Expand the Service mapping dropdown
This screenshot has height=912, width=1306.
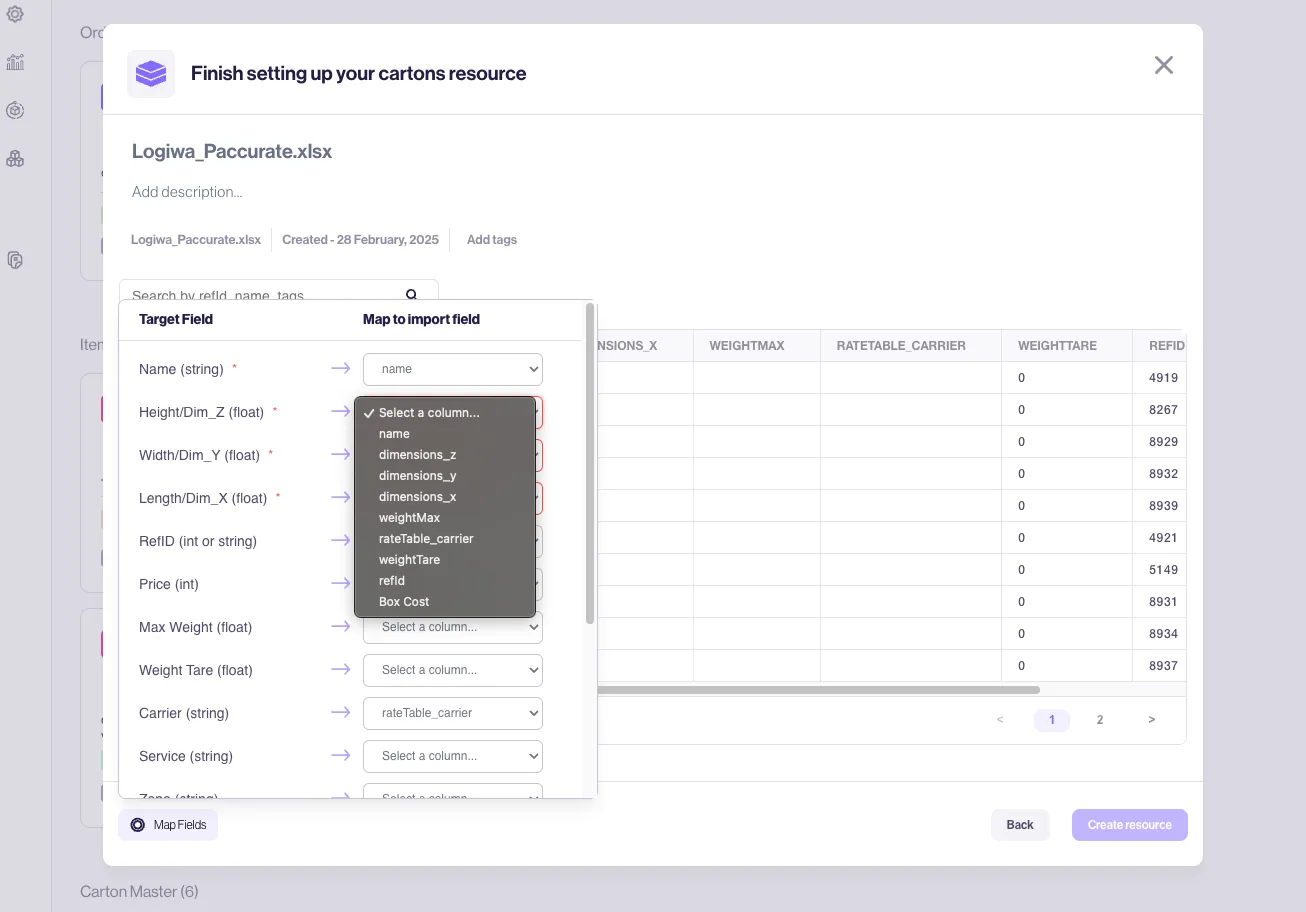pos(453,756)
